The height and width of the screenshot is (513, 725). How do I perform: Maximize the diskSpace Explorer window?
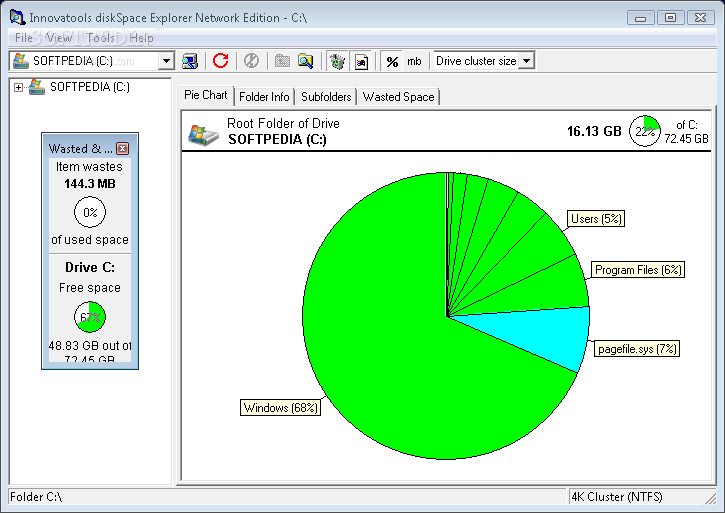(670, 18)
